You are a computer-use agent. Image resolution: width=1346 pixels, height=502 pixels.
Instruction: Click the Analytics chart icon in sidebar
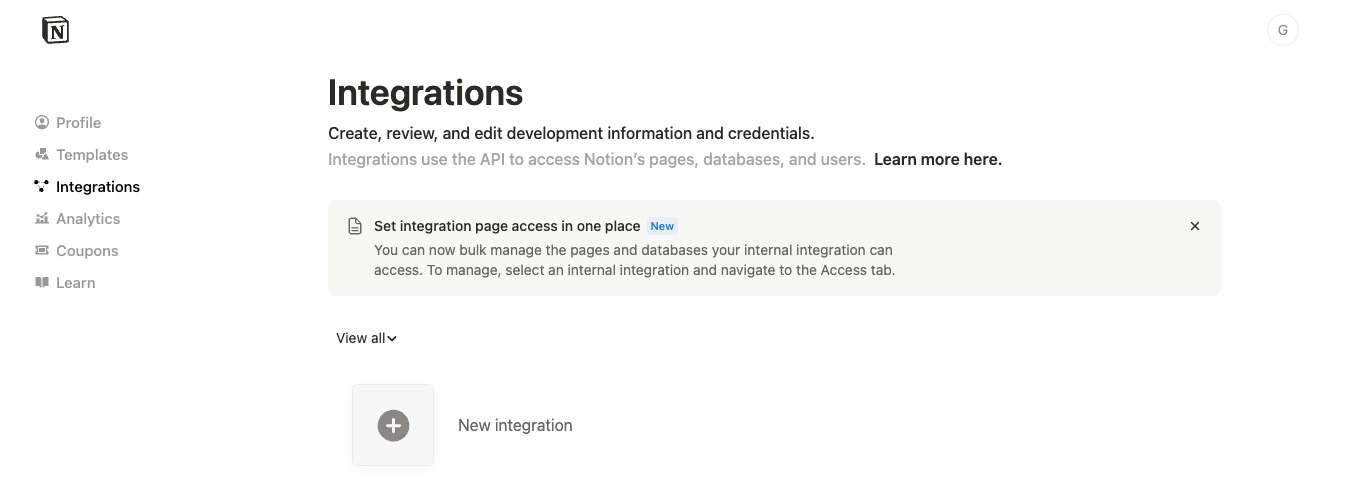point(42,218)
